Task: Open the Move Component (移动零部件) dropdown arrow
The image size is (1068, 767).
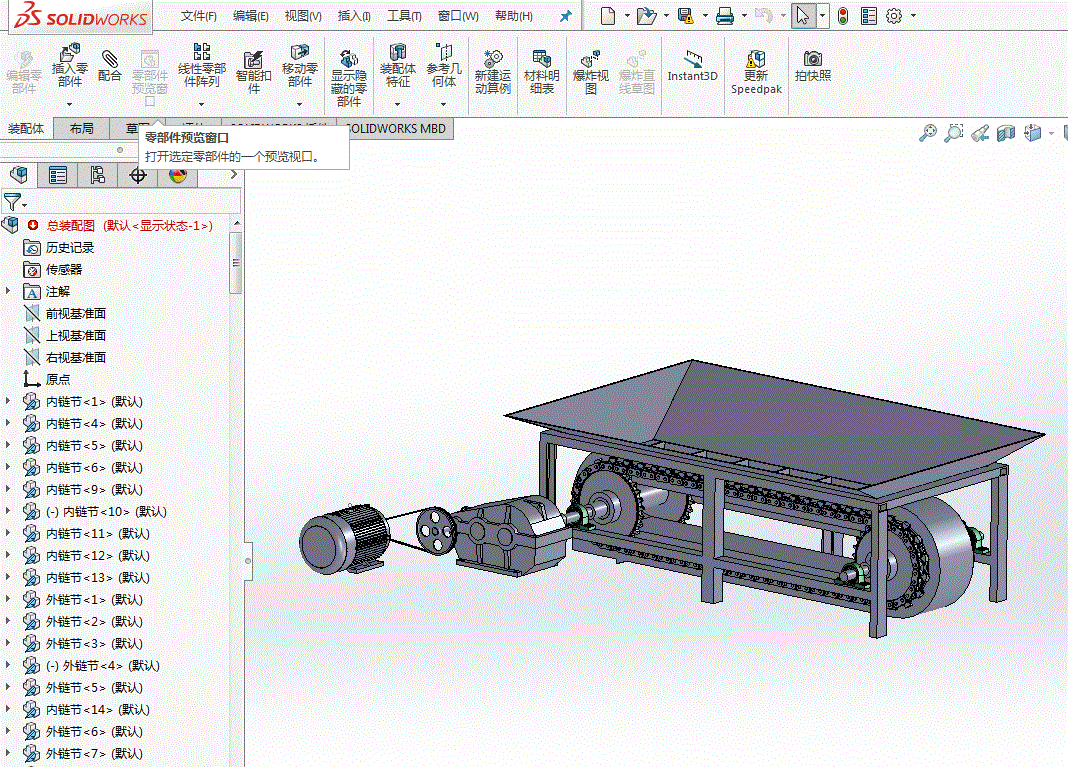Action: point(300,103)
